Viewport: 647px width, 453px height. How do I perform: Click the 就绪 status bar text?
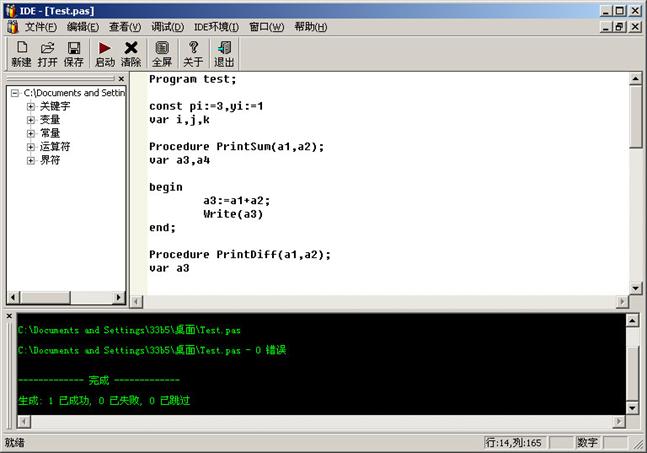pos(15,443)
